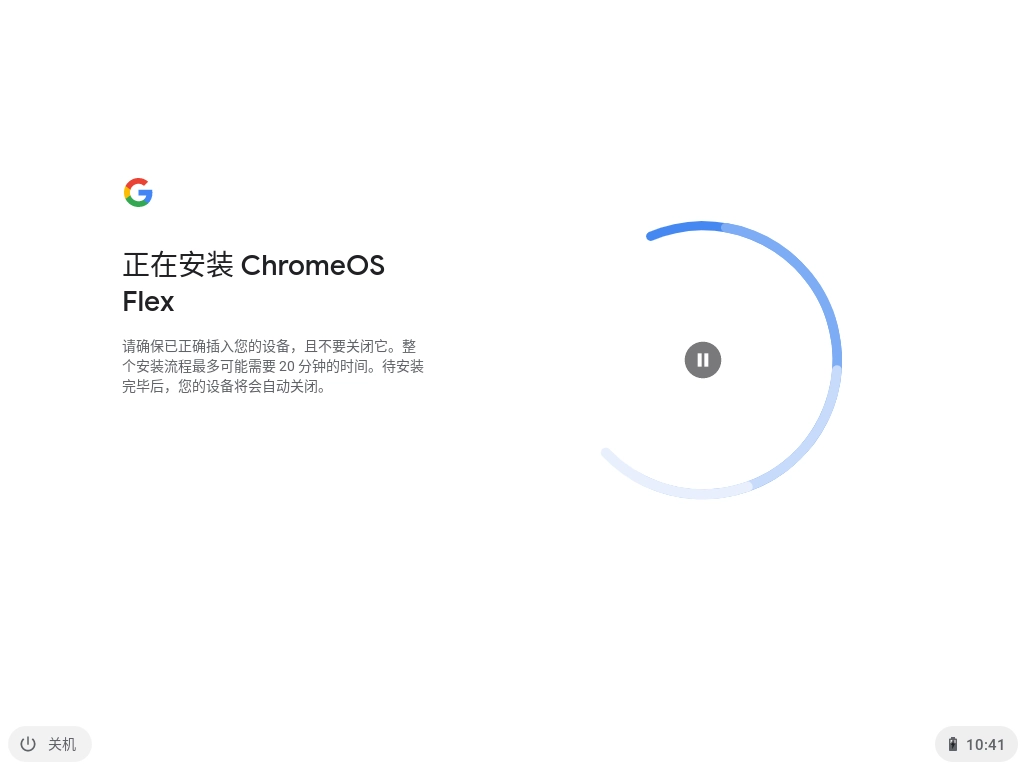Click the Google G logo
The height and width of the screenshot is (768, 1024).
pos(138,192)
